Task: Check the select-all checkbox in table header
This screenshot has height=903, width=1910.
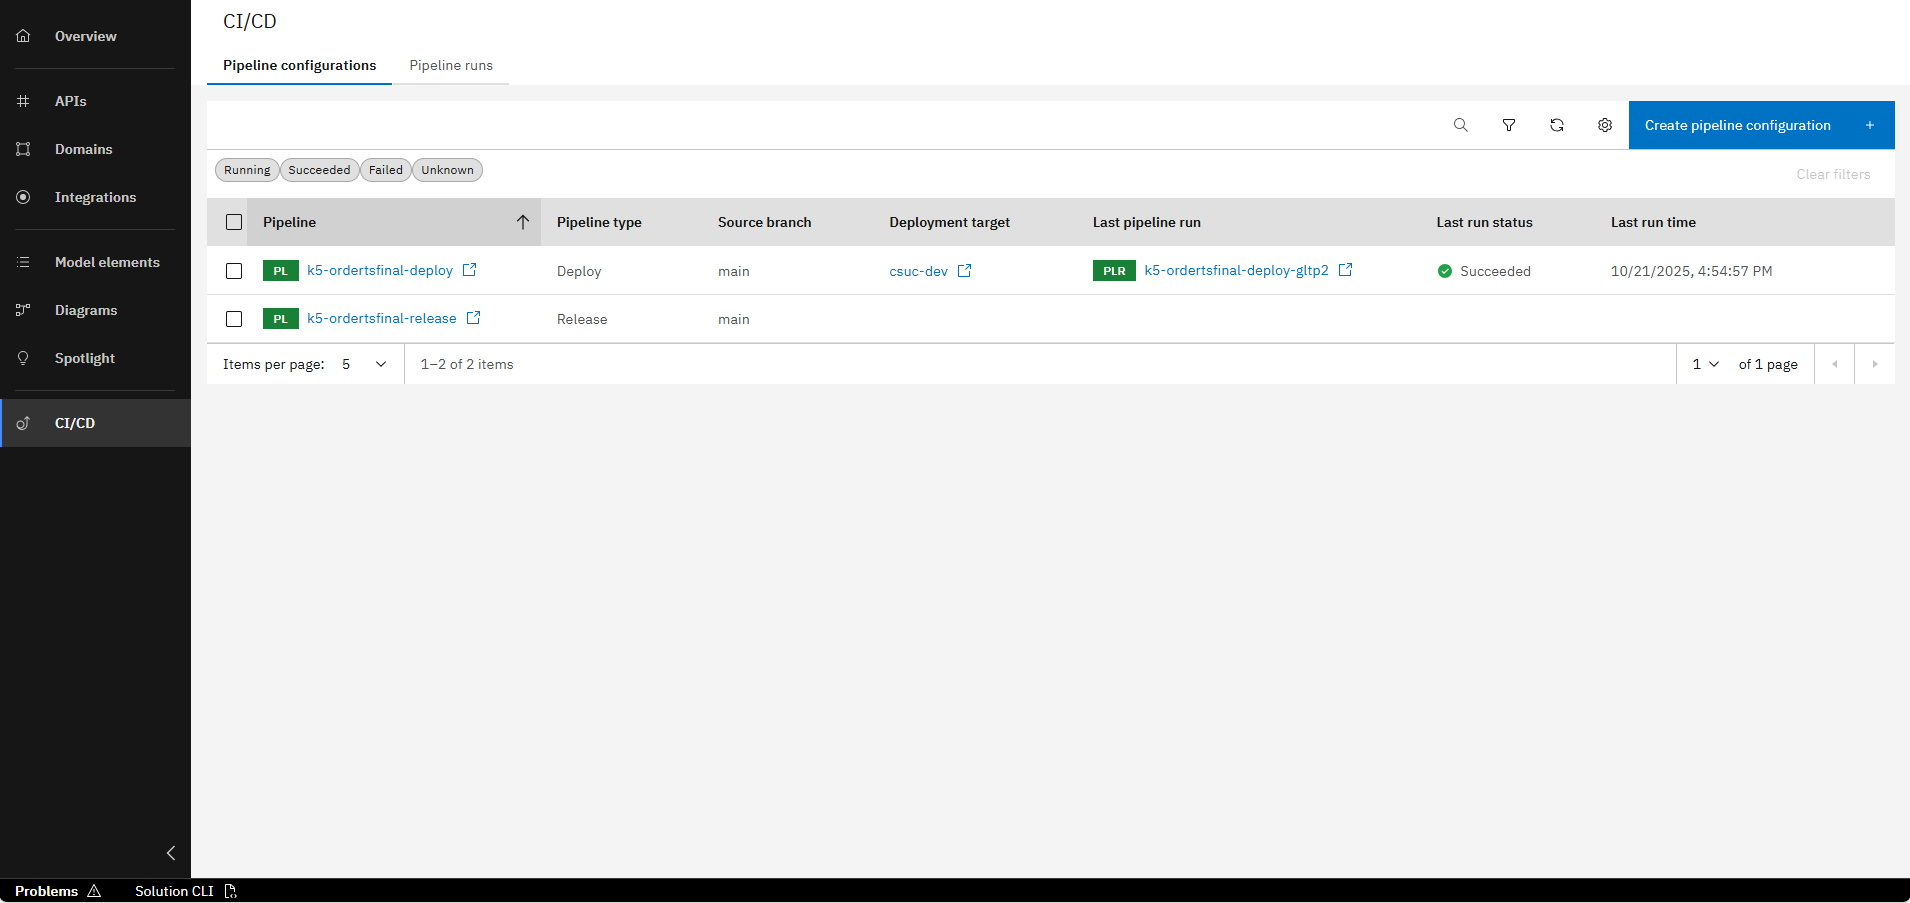Action: click(x=234, y=221)
